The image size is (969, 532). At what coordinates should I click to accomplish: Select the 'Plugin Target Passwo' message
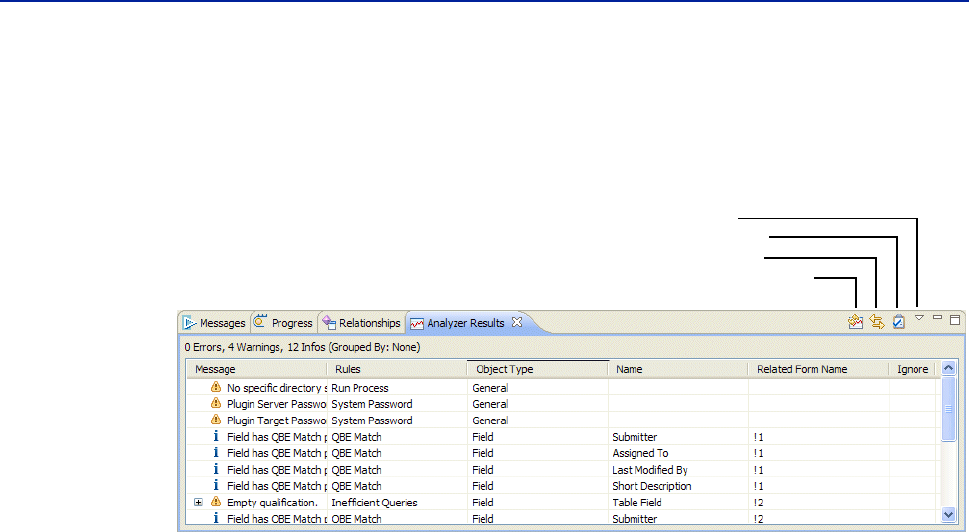click(276, 421)
